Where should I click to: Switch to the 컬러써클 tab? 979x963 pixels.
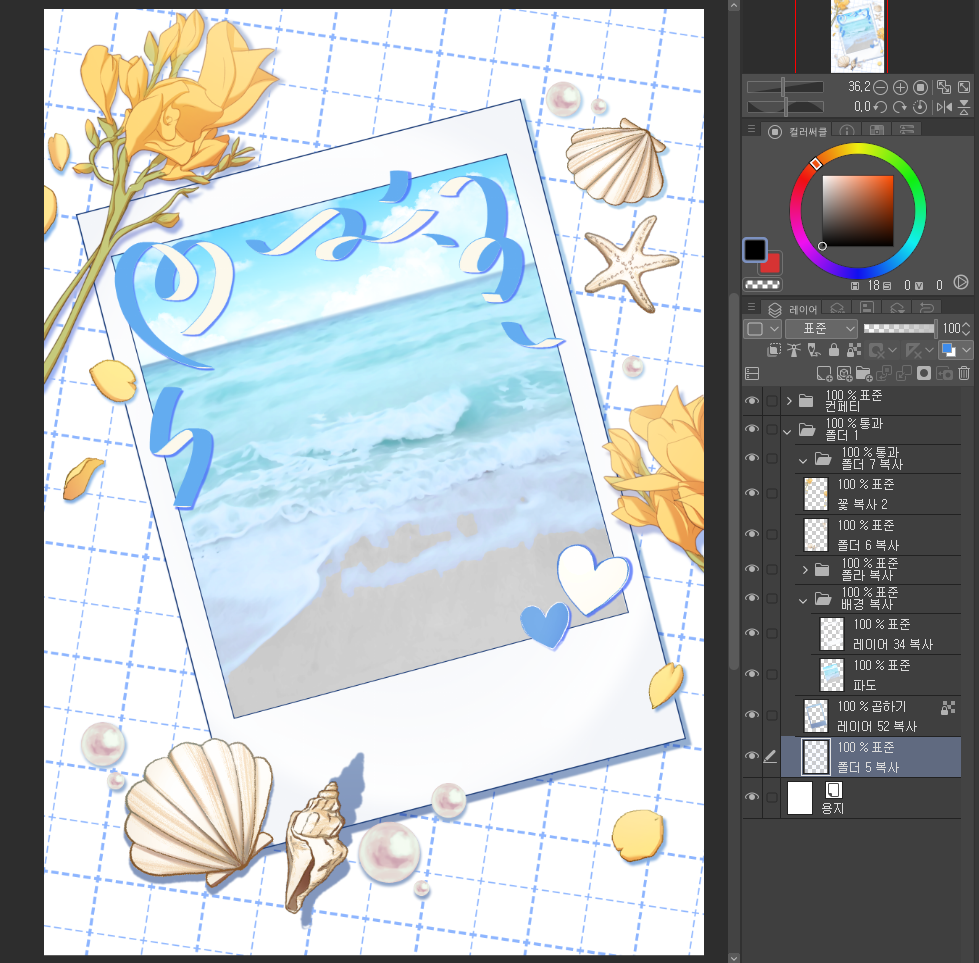click(x=797, y=131)
